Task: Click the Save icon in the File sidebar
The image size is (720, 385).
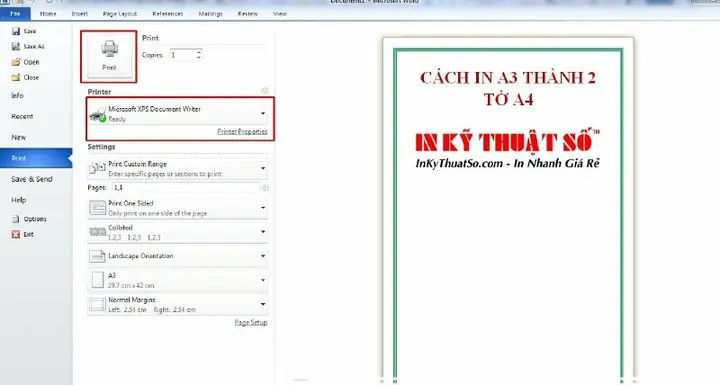Action: coord(16,31)
